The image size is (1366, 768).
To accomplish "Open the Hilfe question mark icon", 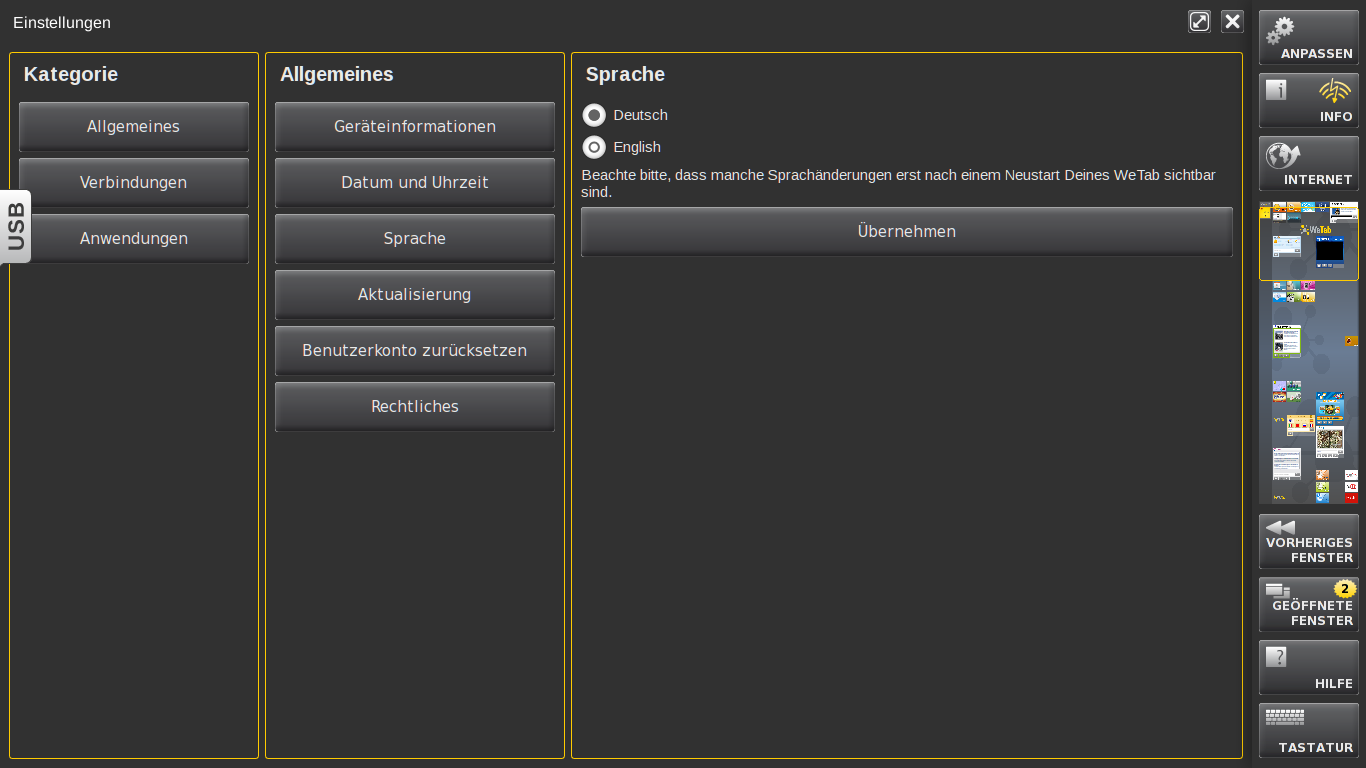I will point(1276,657).
